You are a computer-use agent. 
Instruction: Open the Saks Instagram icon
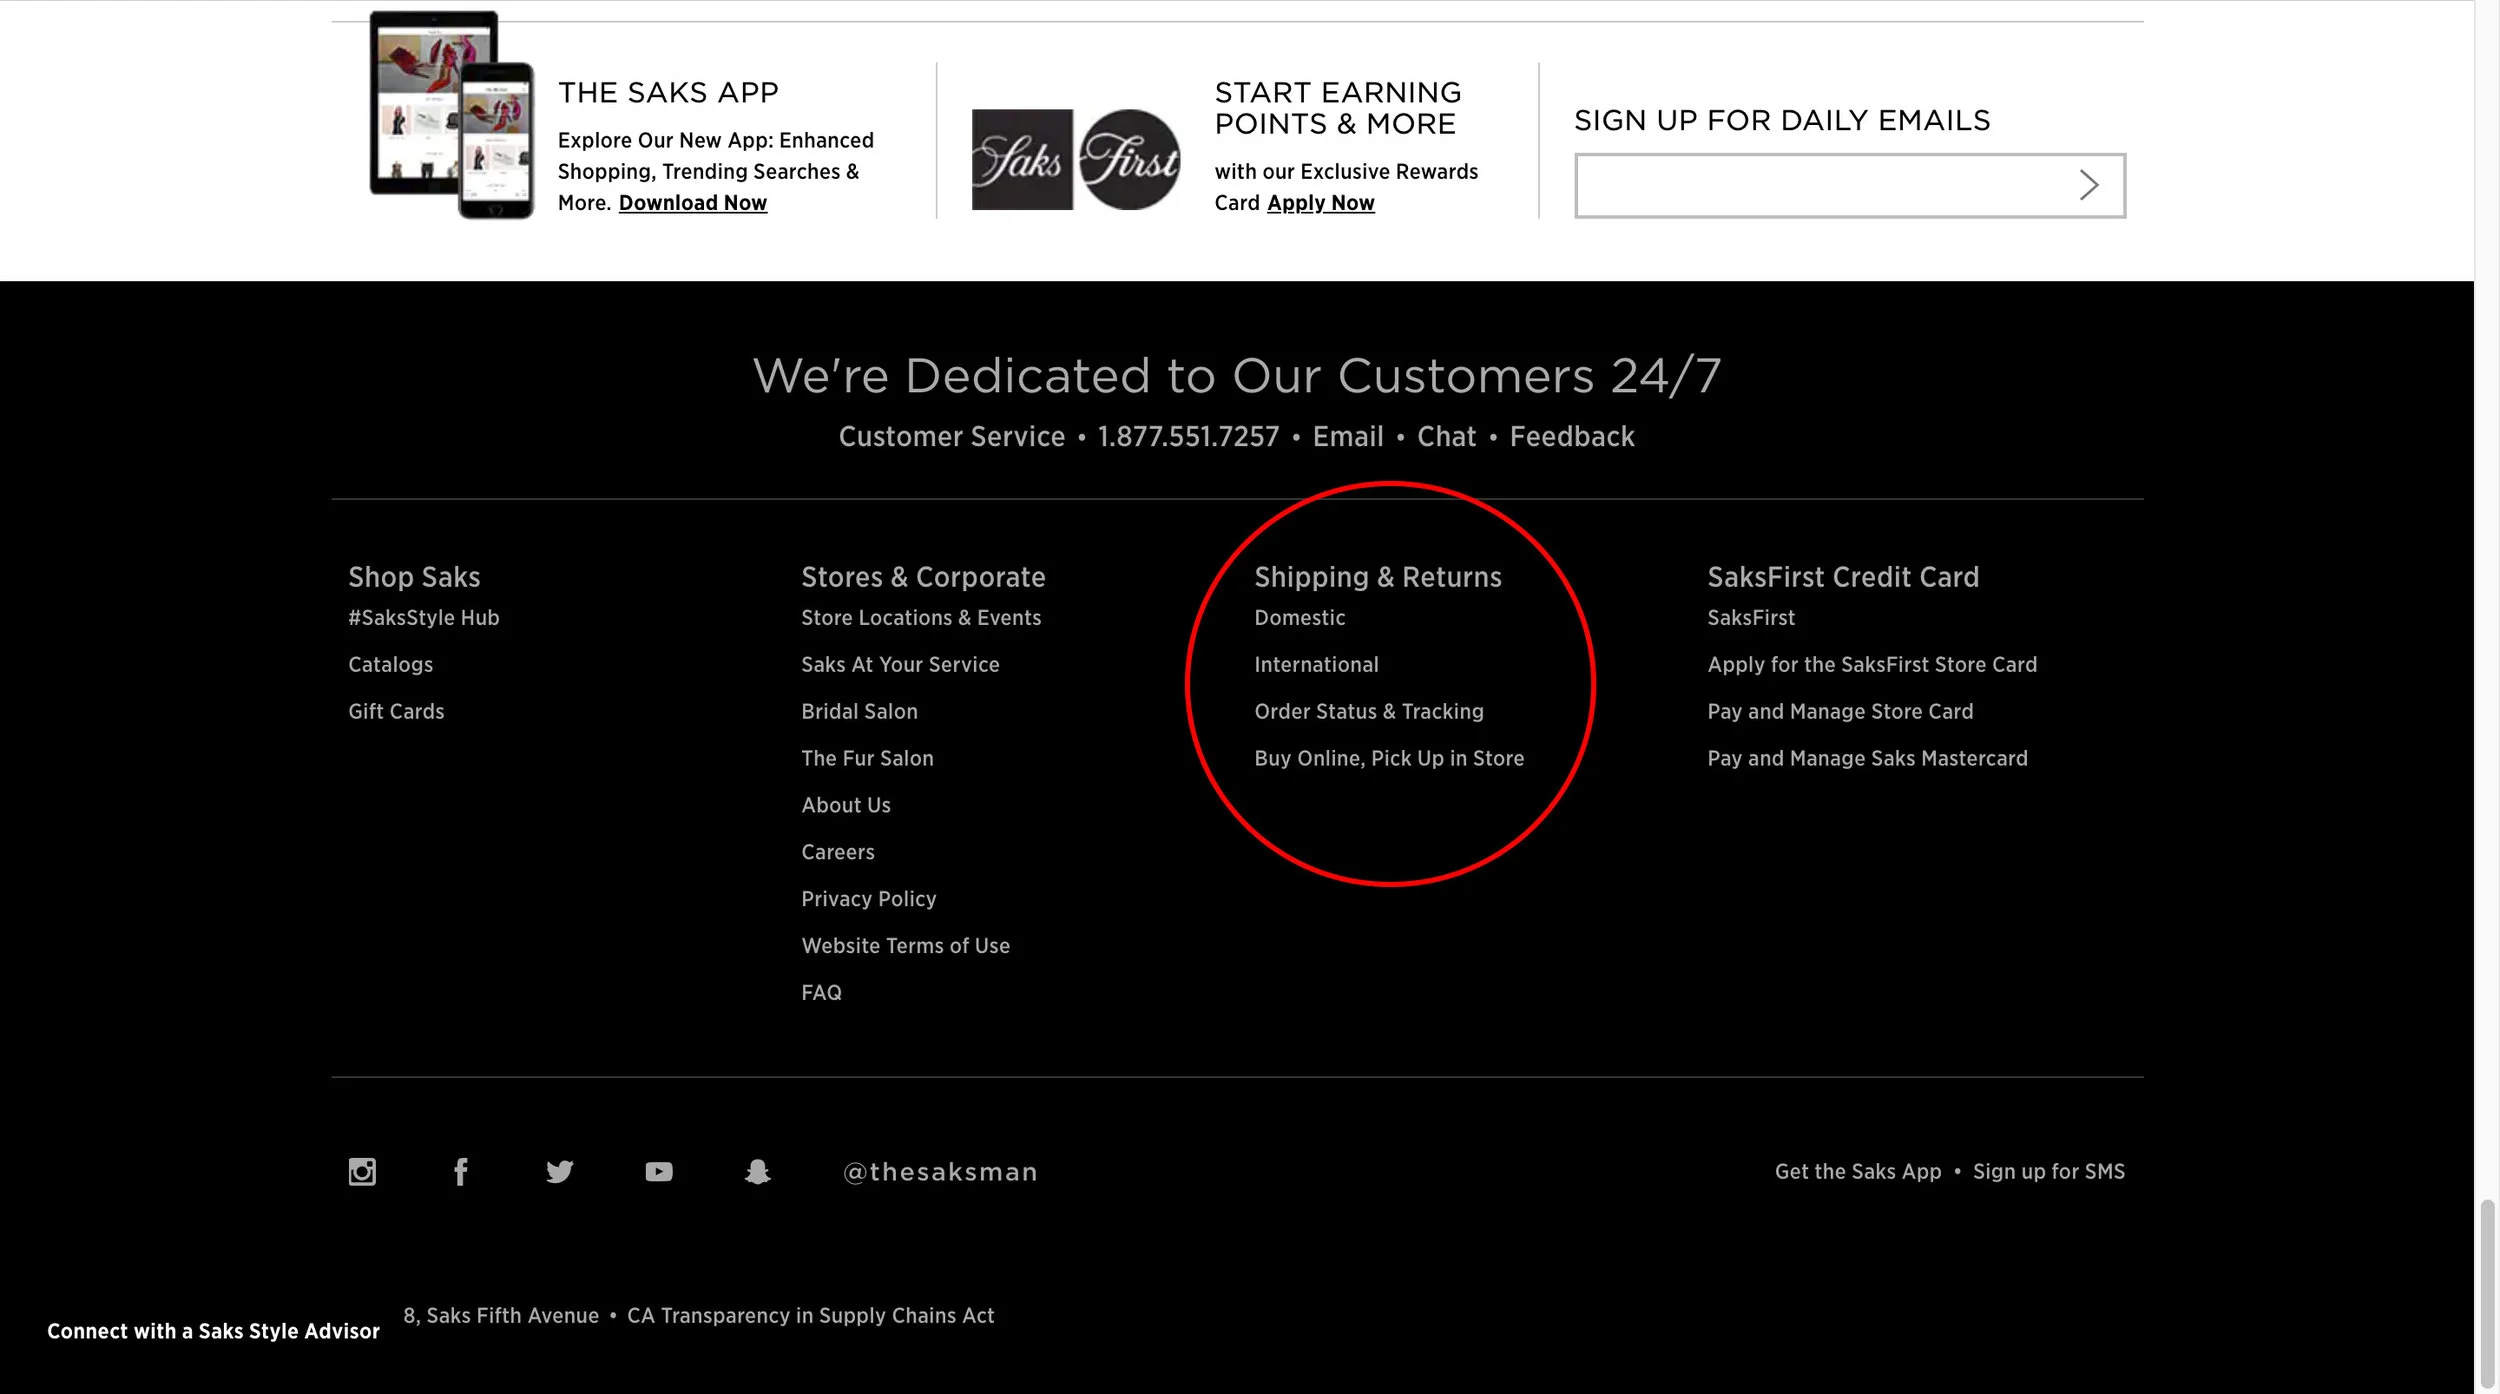pos(362,1171)
